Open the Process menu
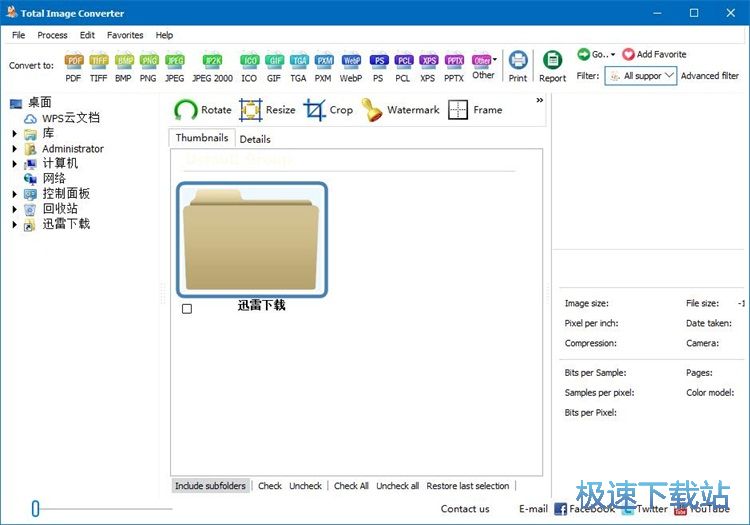Viewport: 750px width, 525px height. click(52, 35)
